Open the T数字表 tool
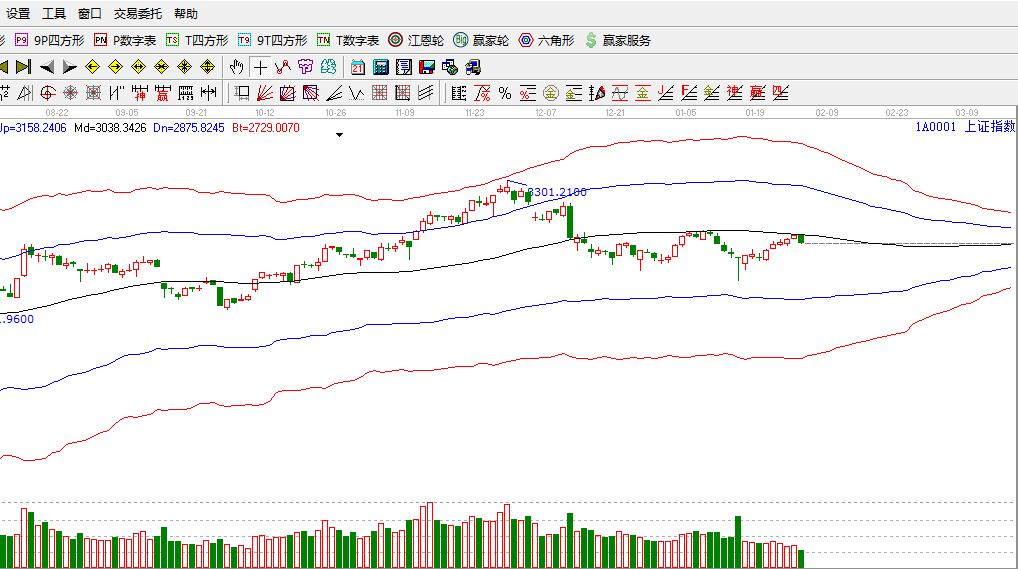Viewport: 1018px width, 569px height. 347,40
